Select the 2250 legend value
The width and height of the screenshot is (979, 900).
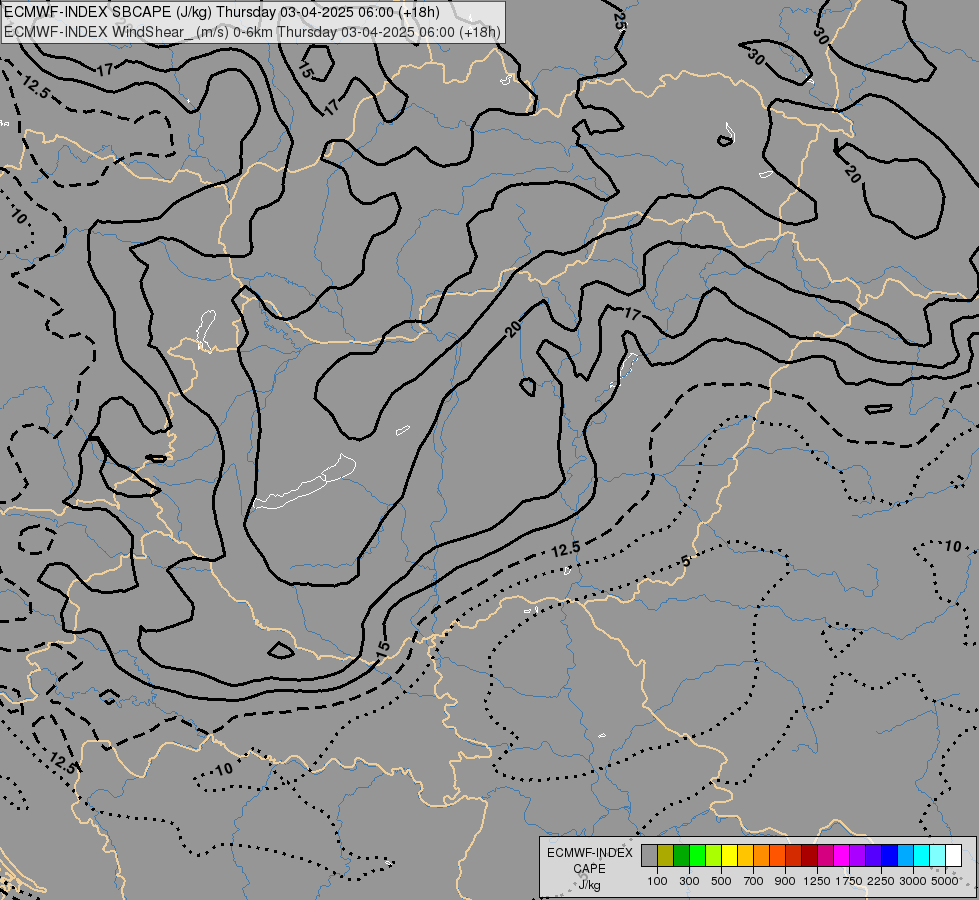click(x=881, y=881)
